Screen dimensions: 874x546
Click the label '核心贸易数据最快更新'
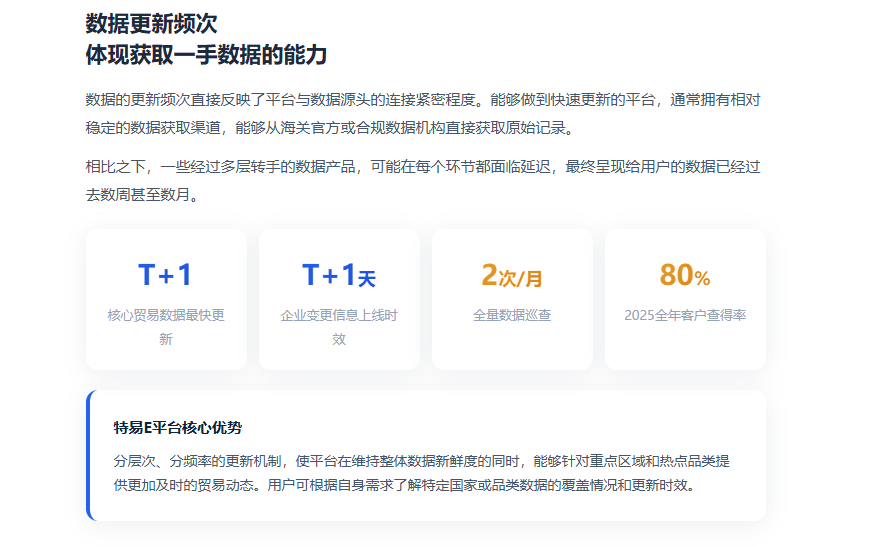coord(166,327)
